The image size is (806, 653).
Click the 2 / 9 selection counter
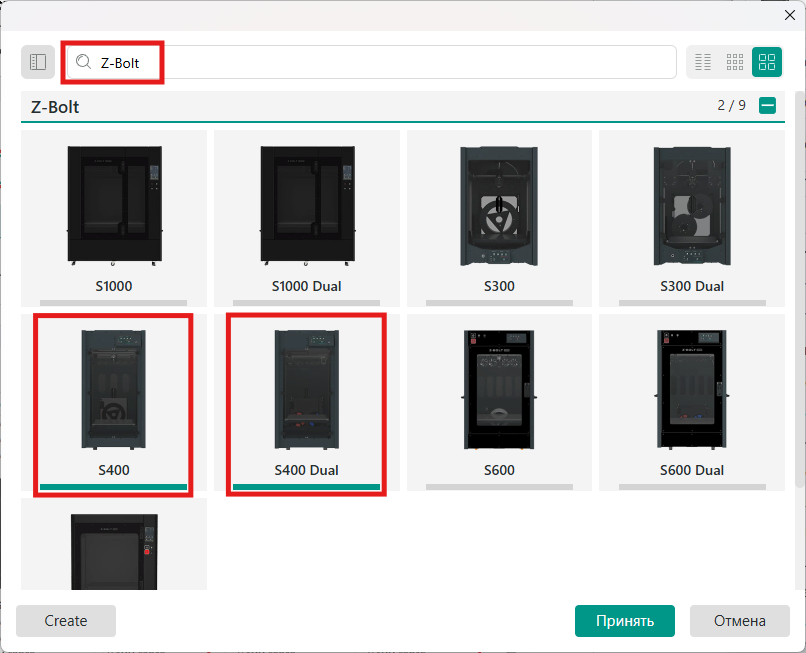click(x=731, y=105)
